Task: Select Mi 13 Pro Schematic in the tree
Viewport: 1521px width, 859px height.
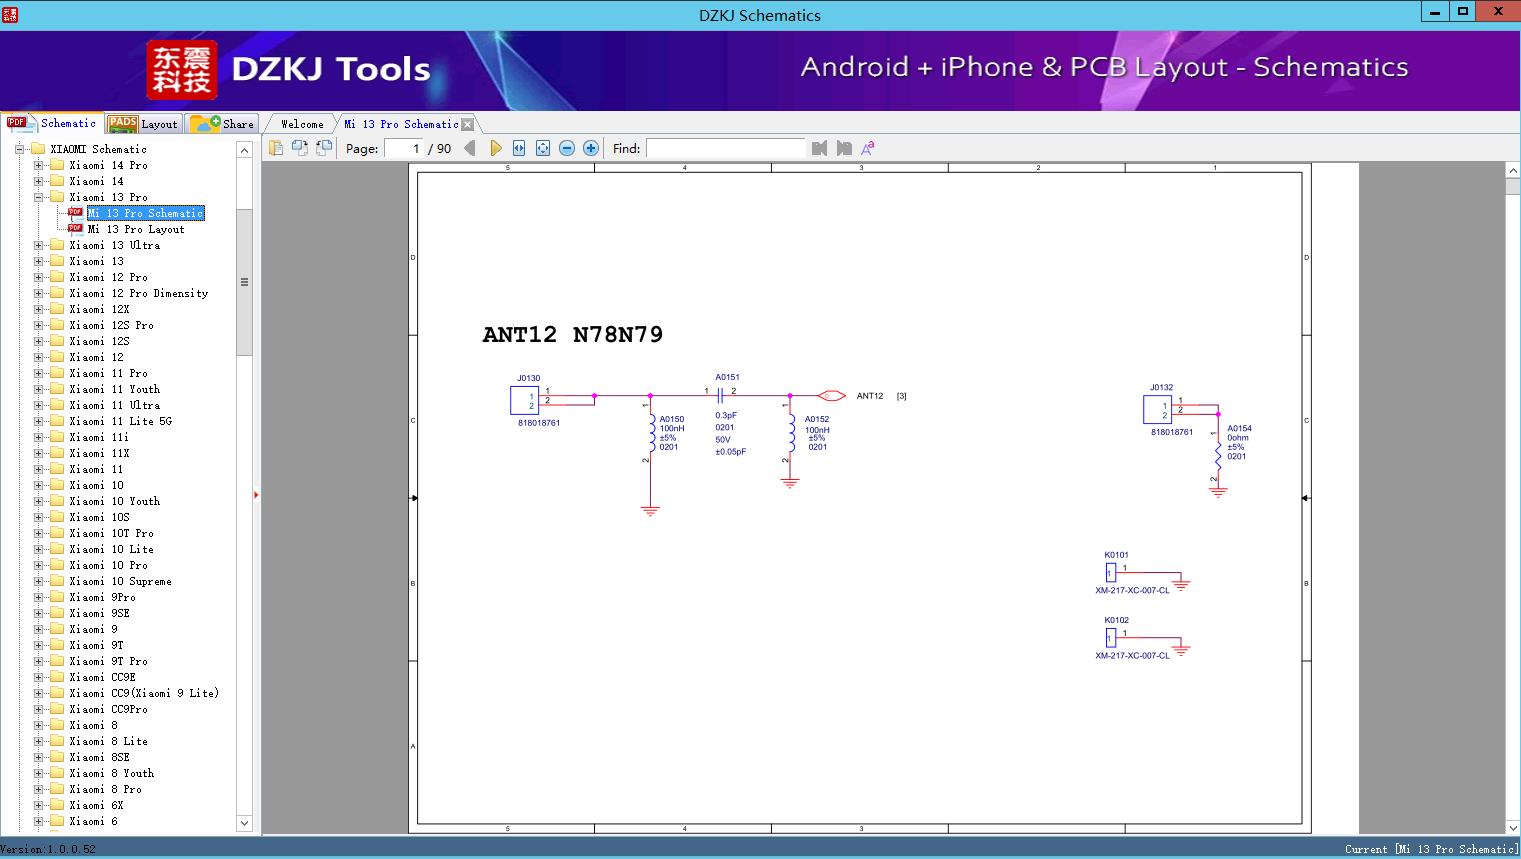Action: click(x=146, y=213)
